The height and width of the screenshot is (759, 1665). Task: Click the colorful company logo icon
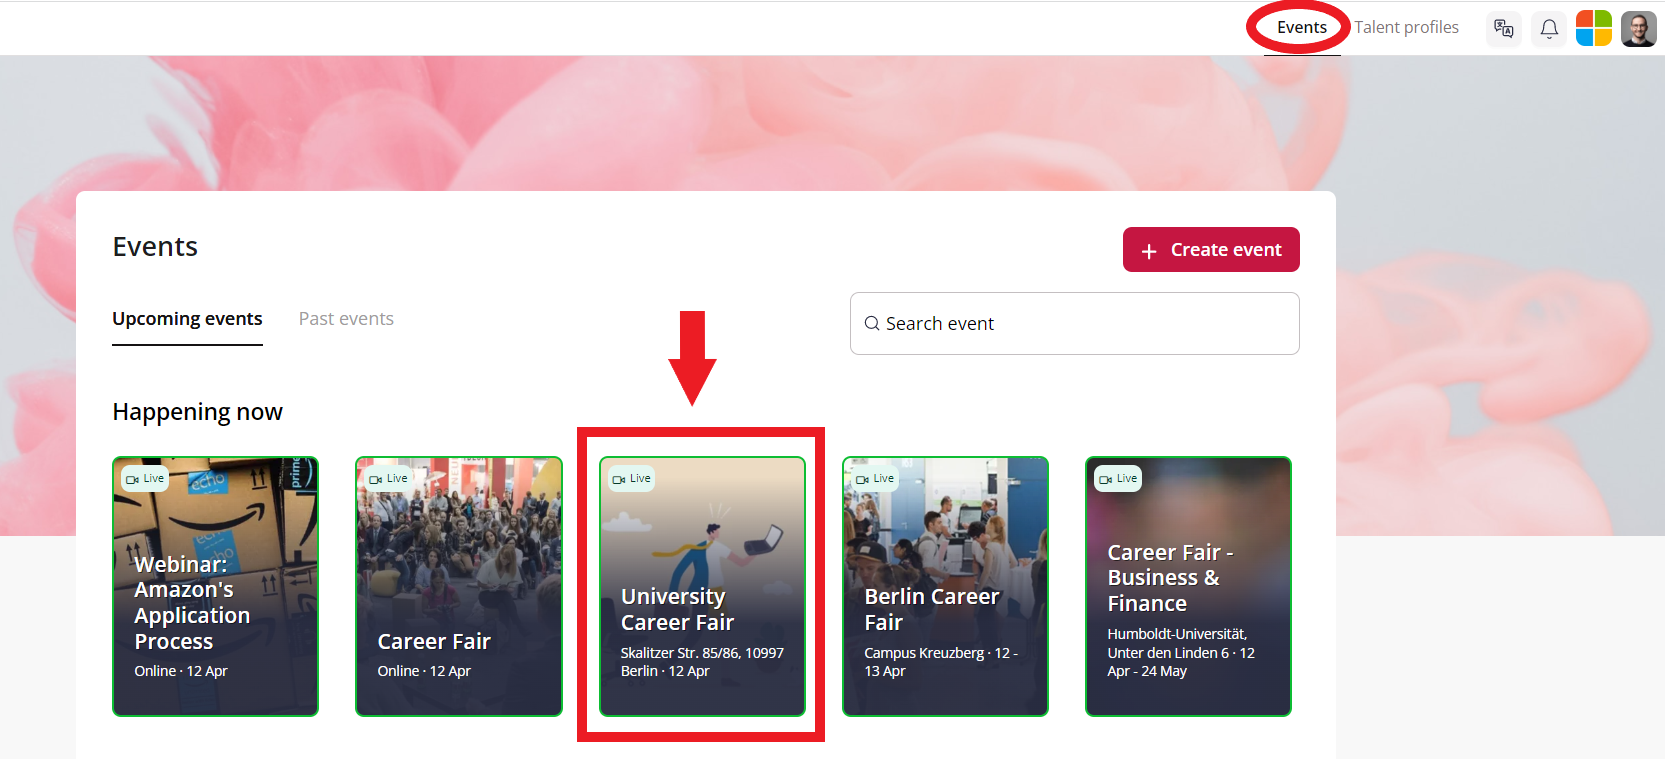[x=1594, y=28]
